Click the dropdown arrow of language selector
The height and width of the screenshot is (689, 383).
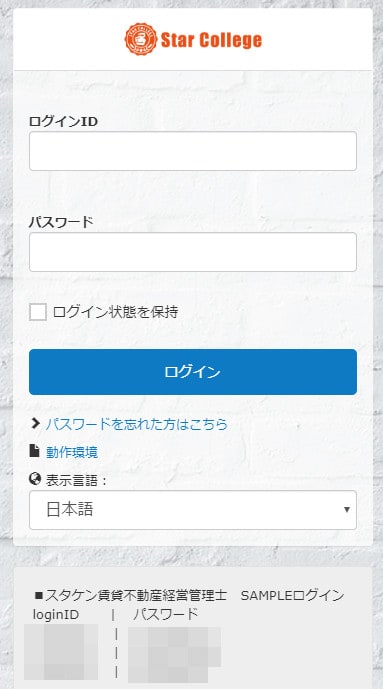pyautogui.click(x=347, y=510)
